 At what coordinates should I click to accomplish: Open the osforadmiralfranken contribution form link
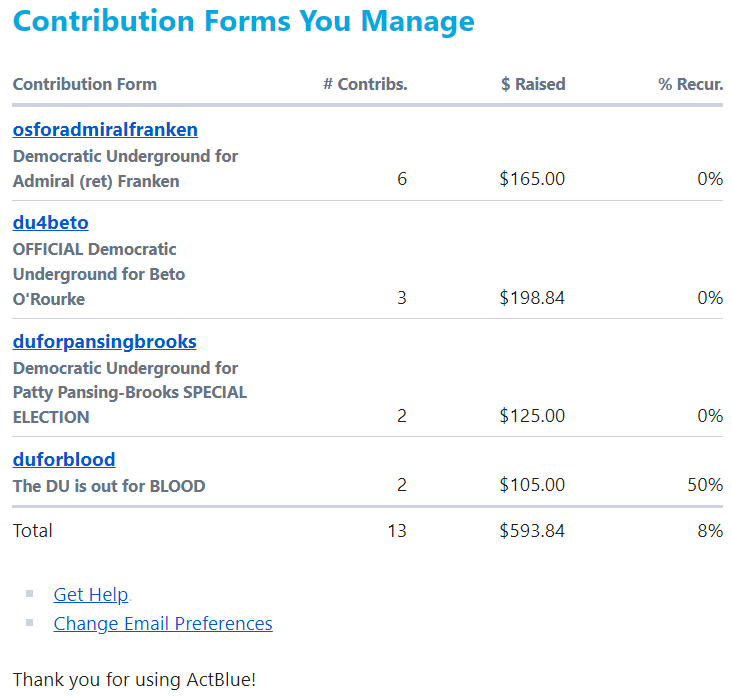coord(105,130)
